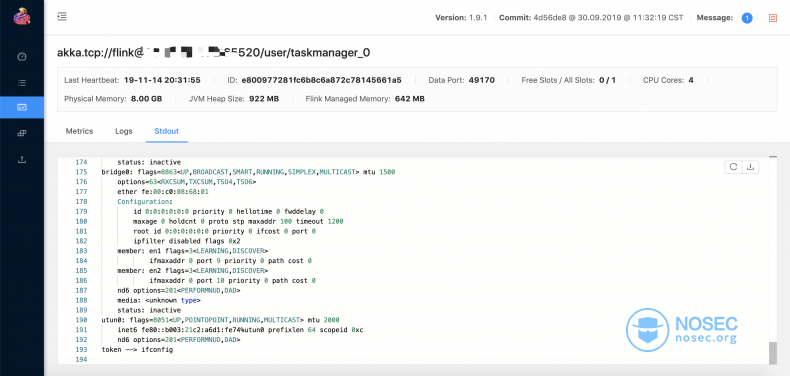The height and width of the screenshot is (376, 790).
Task: Click the nd6 options line 187
Action: [179, 290]
